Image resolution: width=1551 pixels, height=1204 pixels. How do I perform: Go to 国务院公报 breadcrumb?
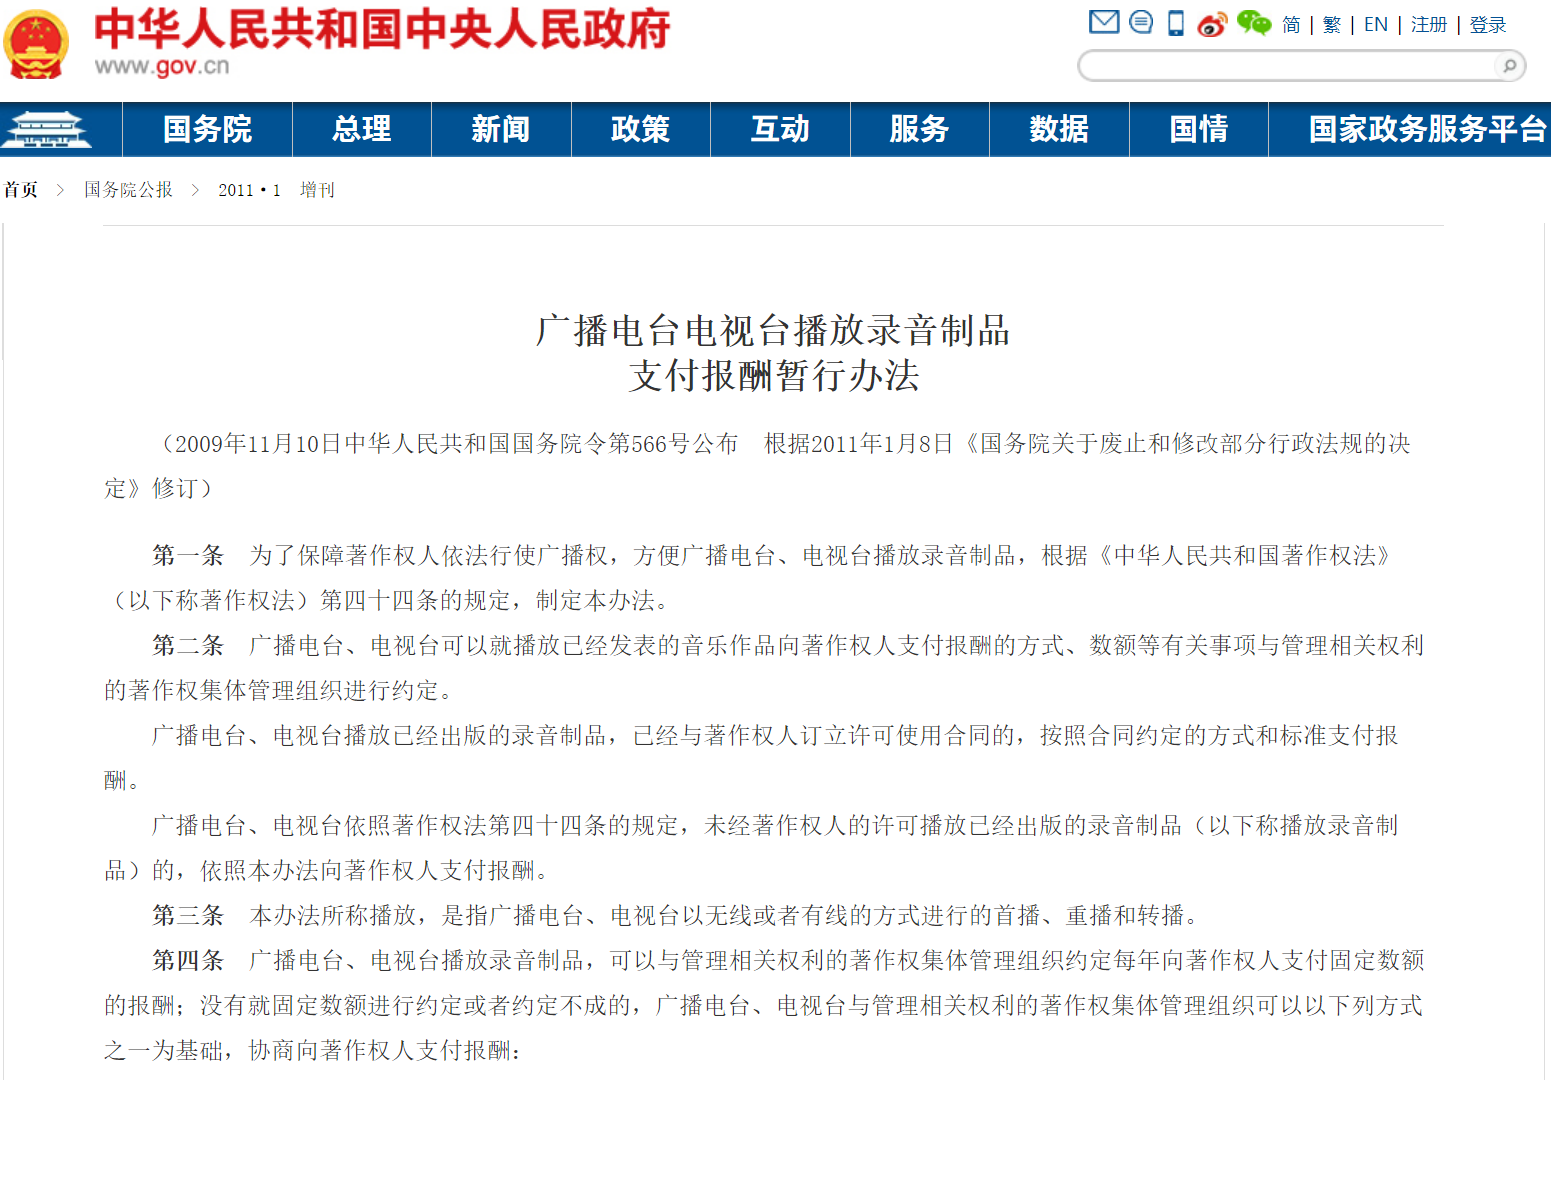(128, 190)
